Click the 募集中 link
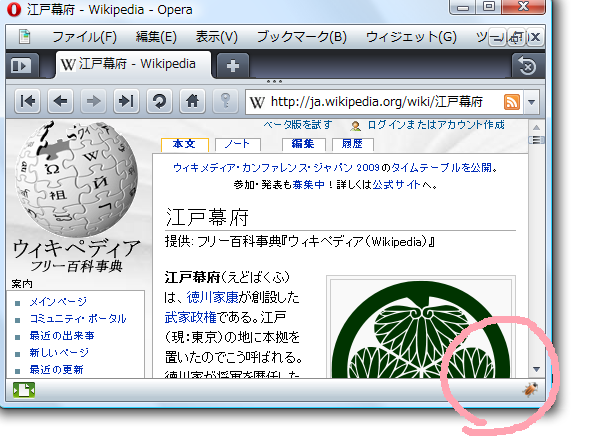The width and height of the screenshot is (592, 448). pyautogui.click(x=308, y=185)
